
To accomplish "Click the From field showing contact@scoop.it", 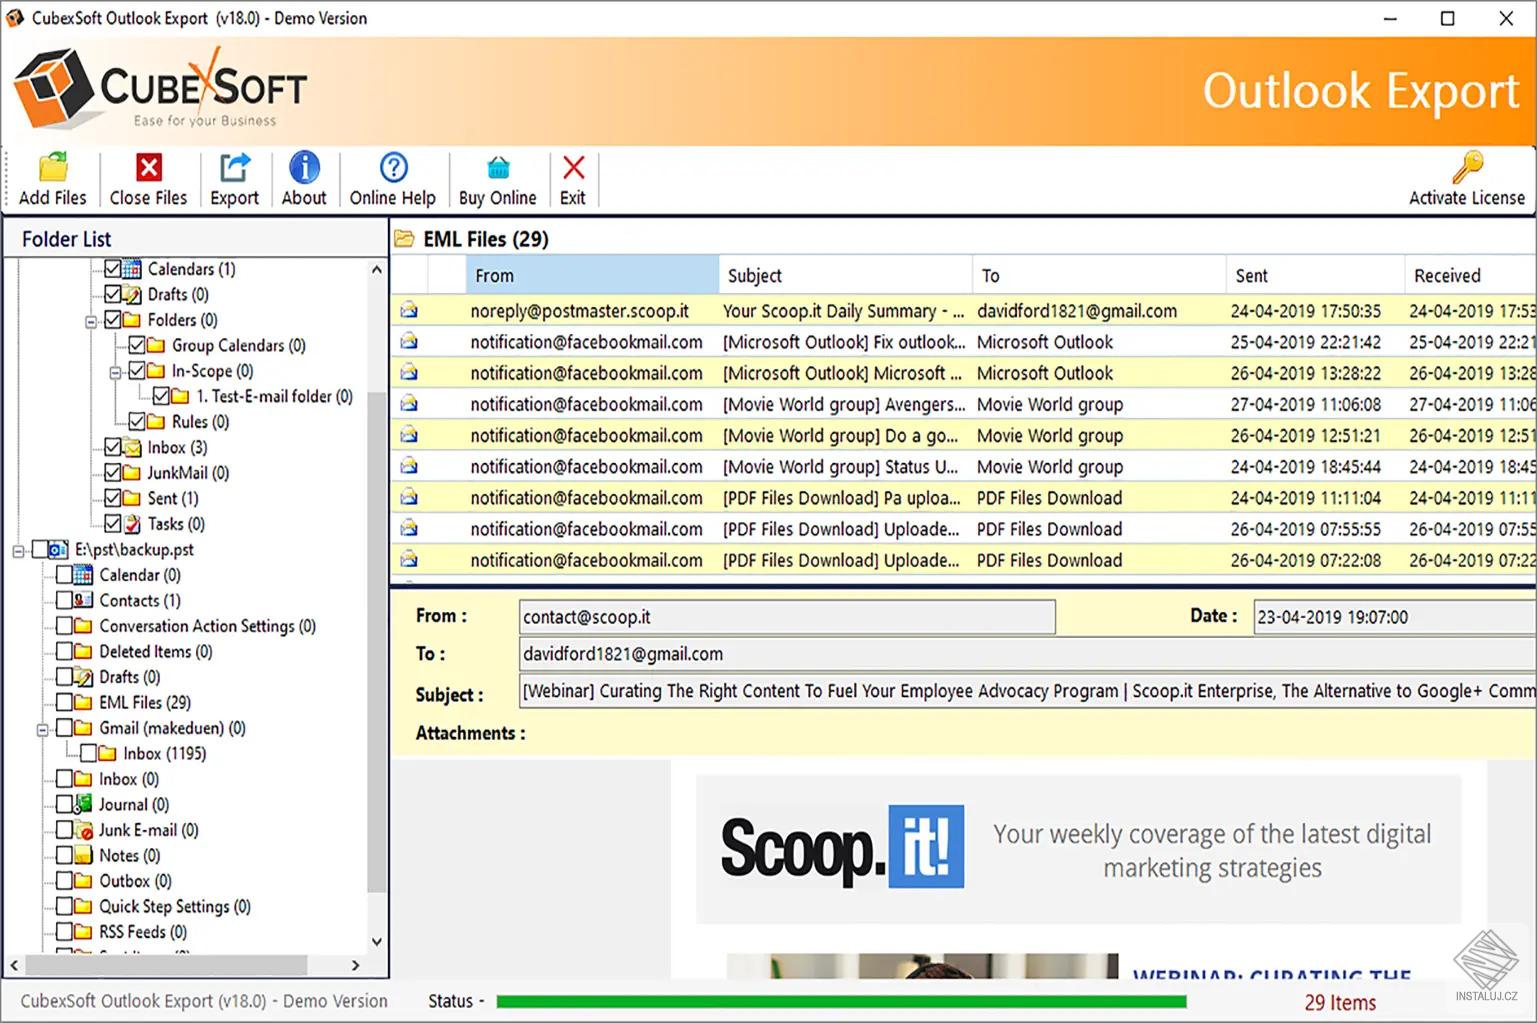I will point(787,617).
